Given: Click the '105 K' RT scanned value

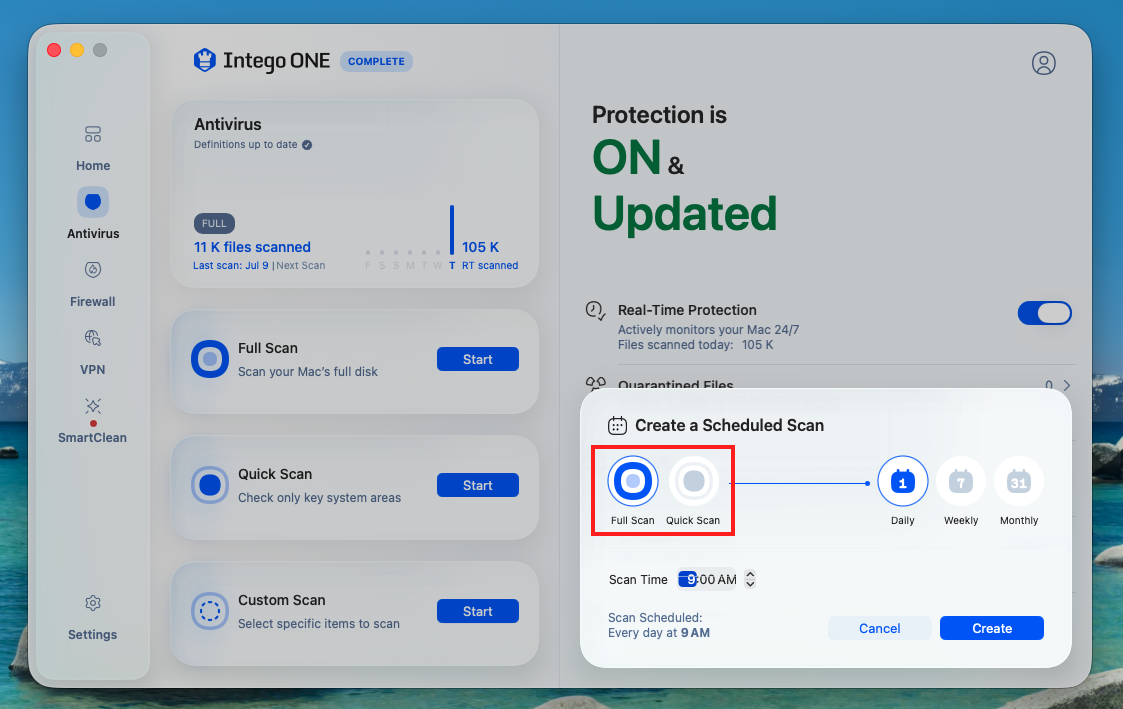Looking at the screenshot, I should [x=481, y=247].
